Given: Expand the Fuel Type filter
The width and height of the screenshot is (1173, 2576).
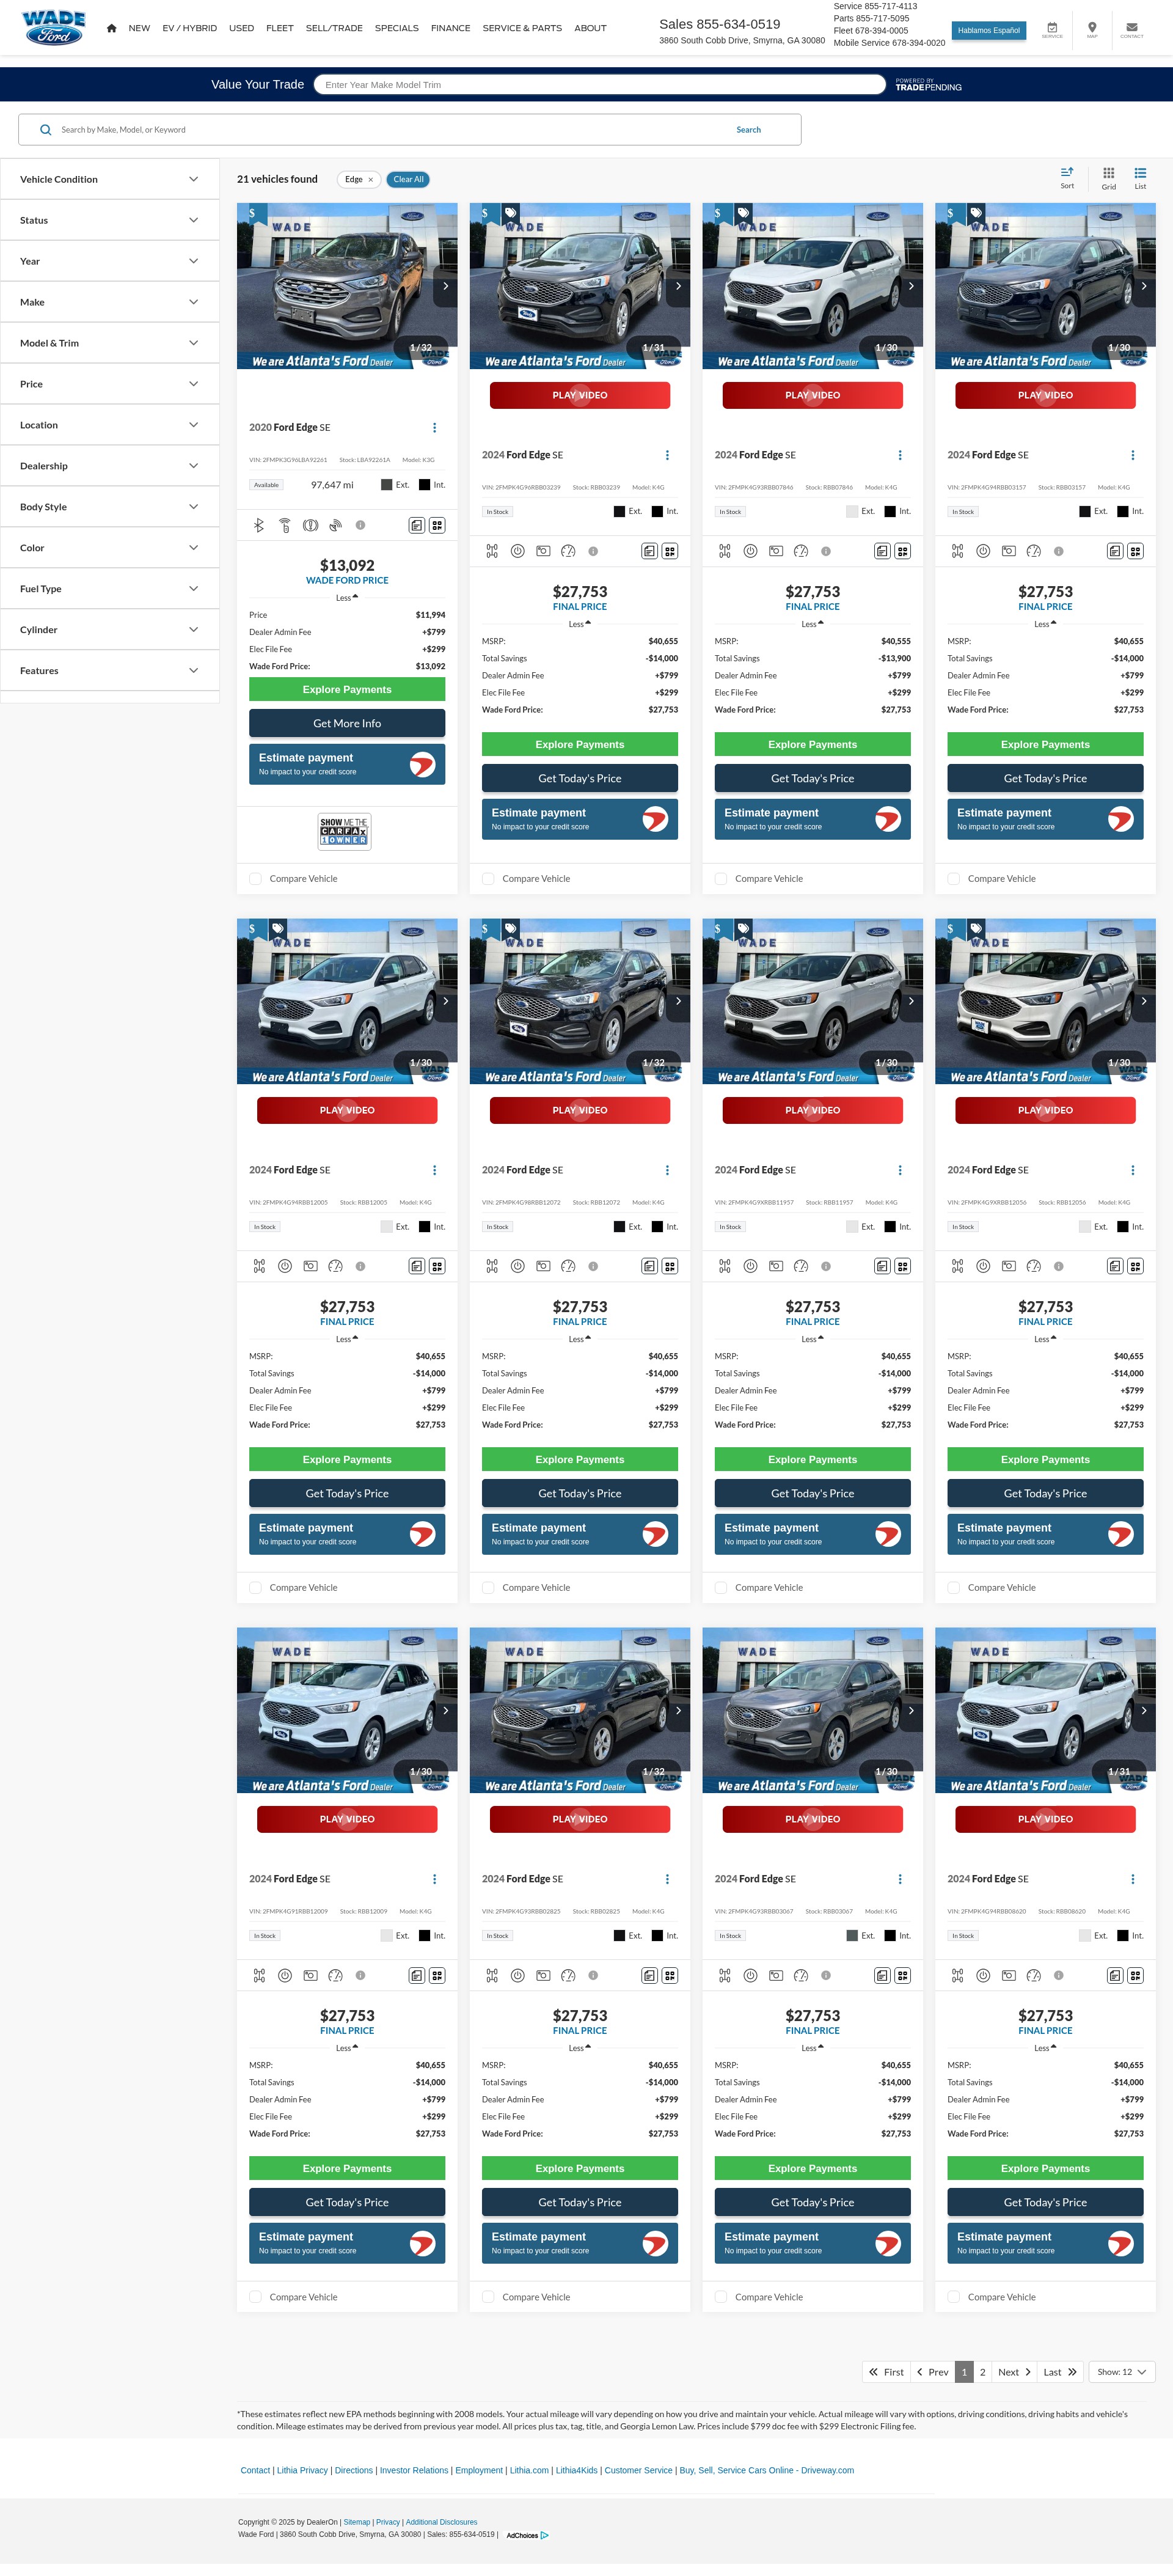Looking at the screenshot, I should point(109,589).
